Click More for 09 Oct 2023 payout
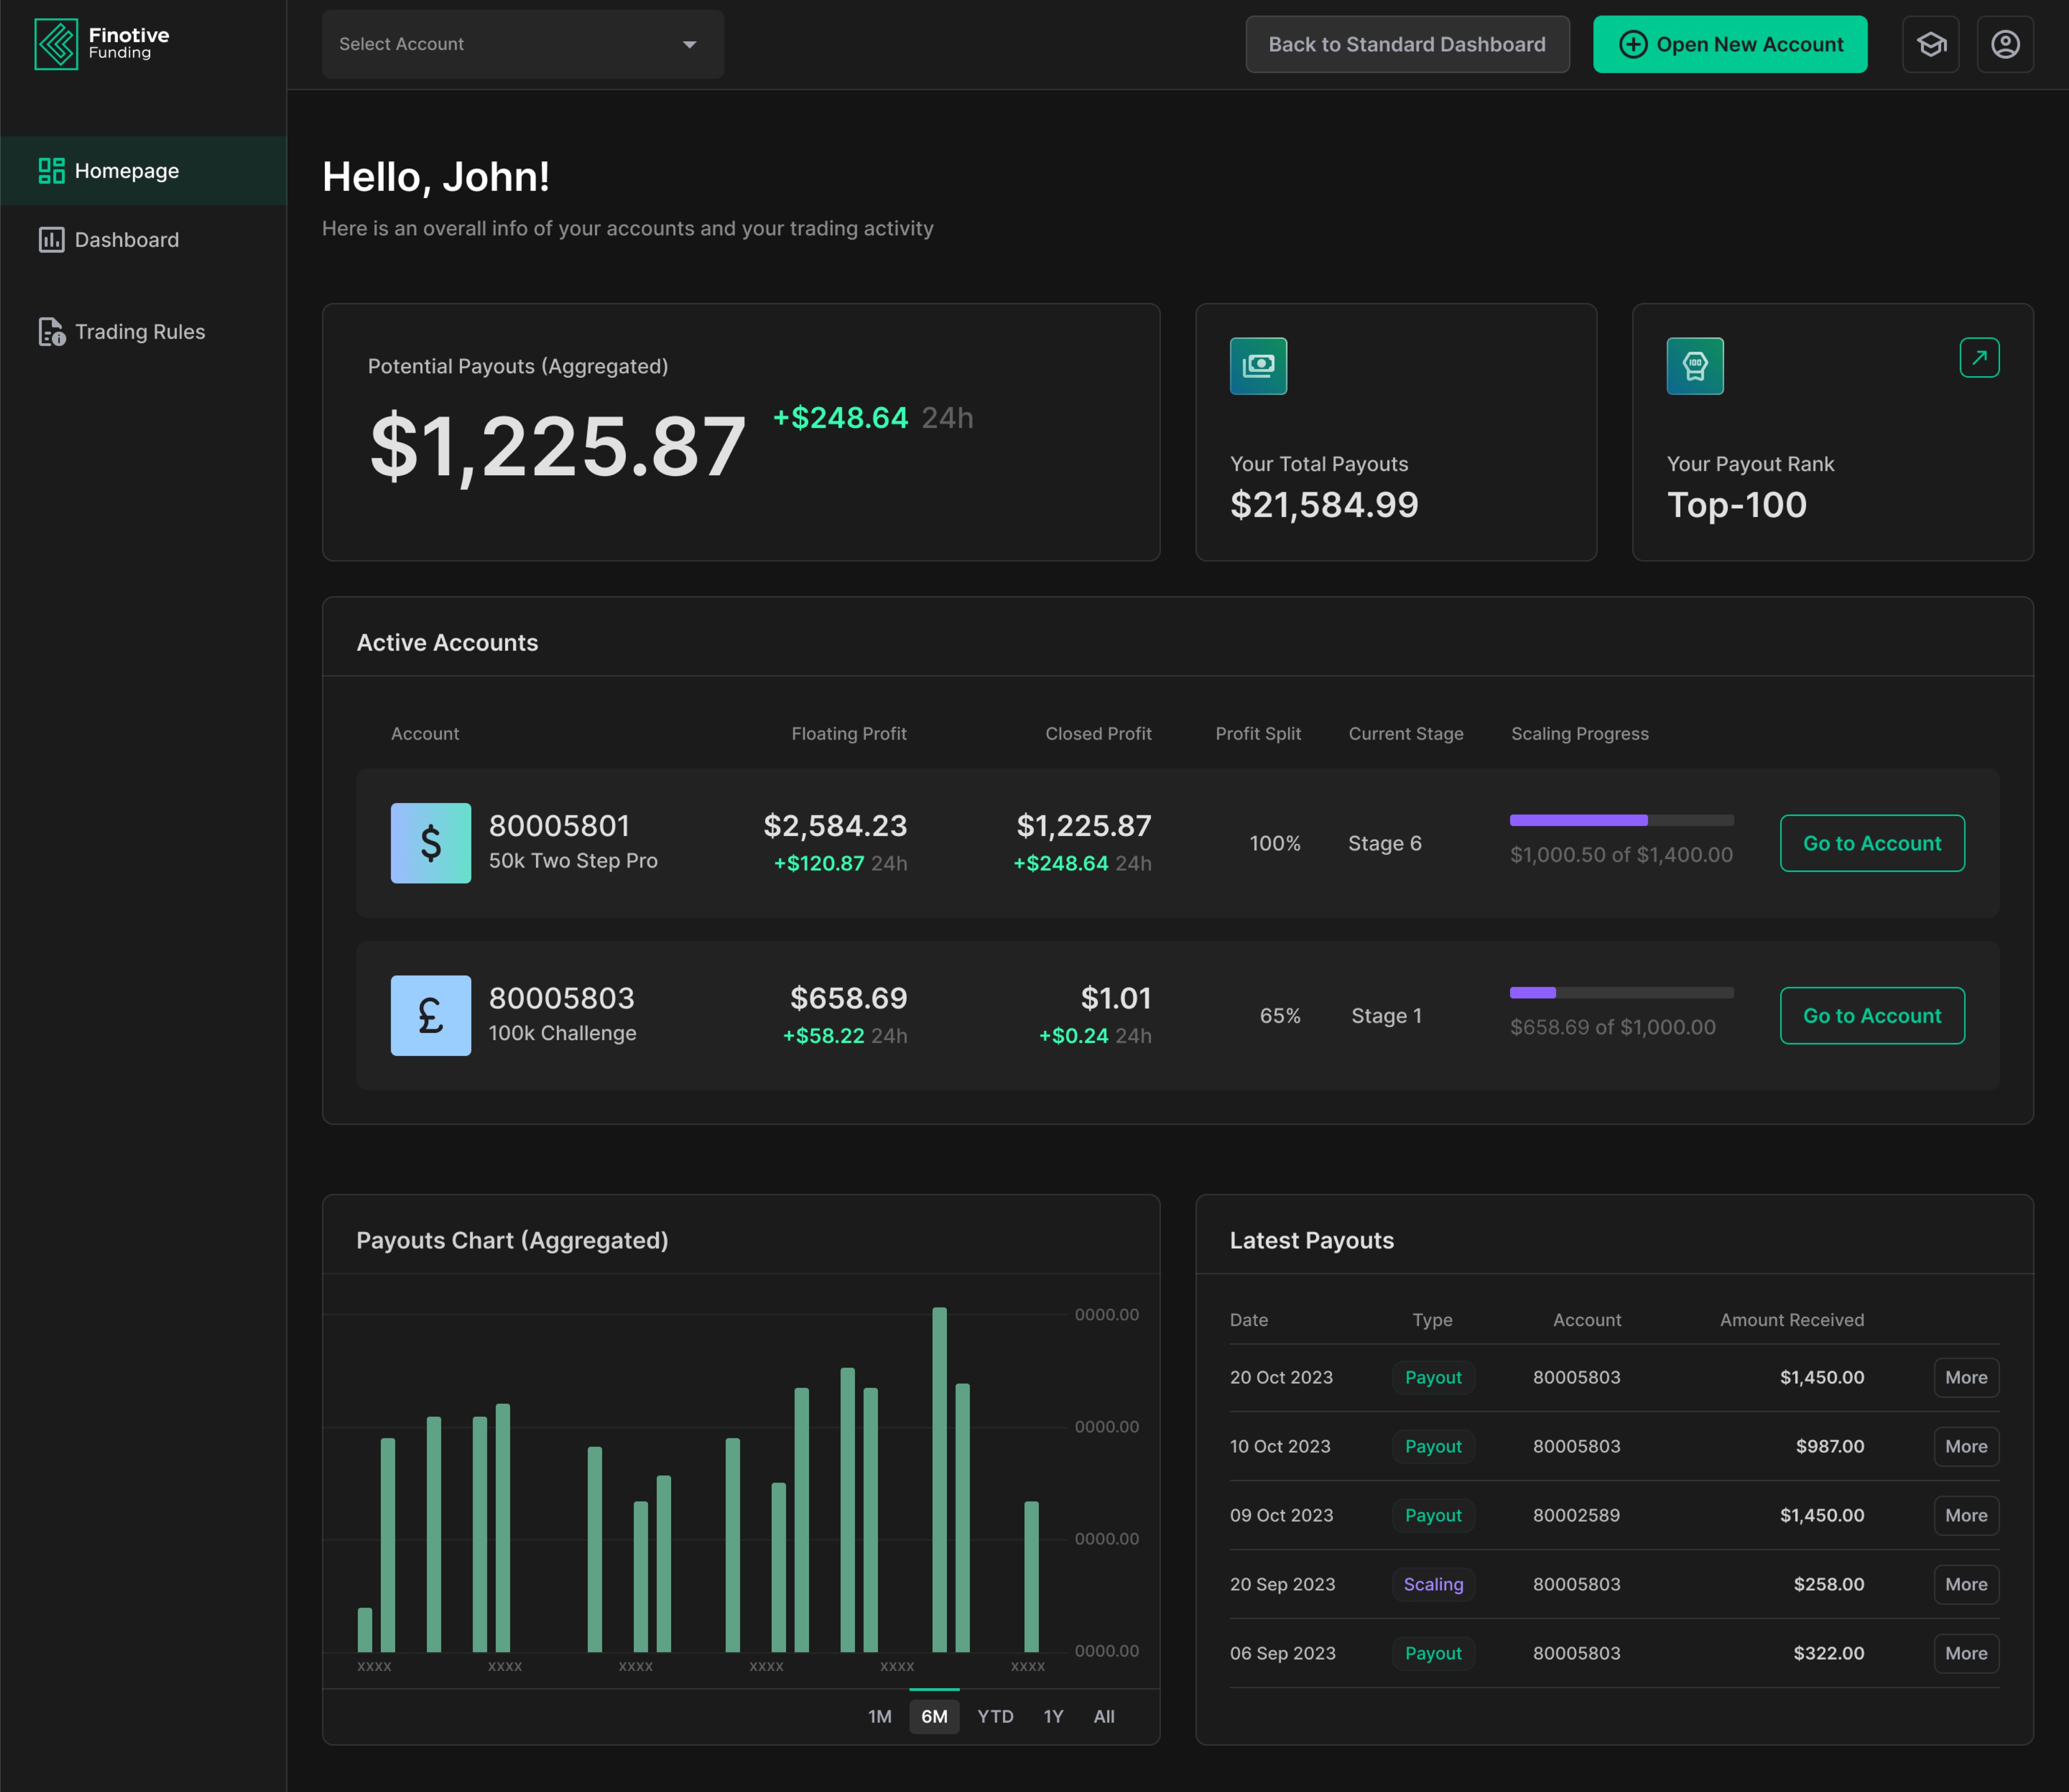The height and width of the screenshot is (1792, 2069). click(1966, 1515)
